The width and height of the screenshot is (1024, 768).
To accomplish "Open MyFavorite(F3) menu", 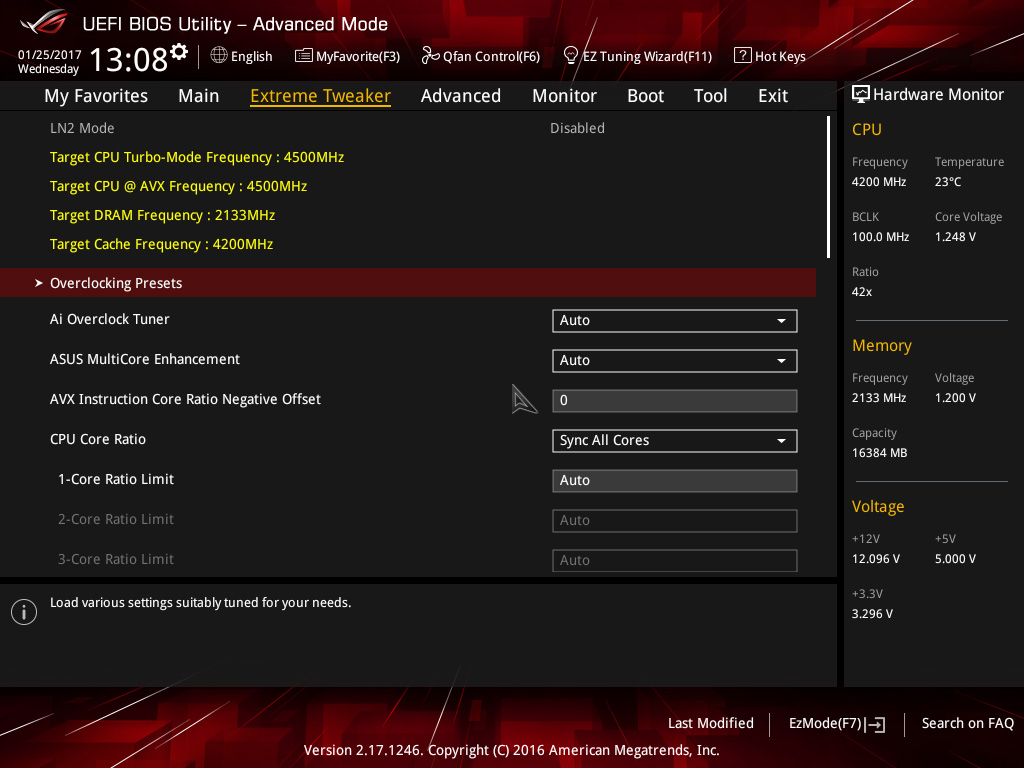I will [x=358, y=56].
